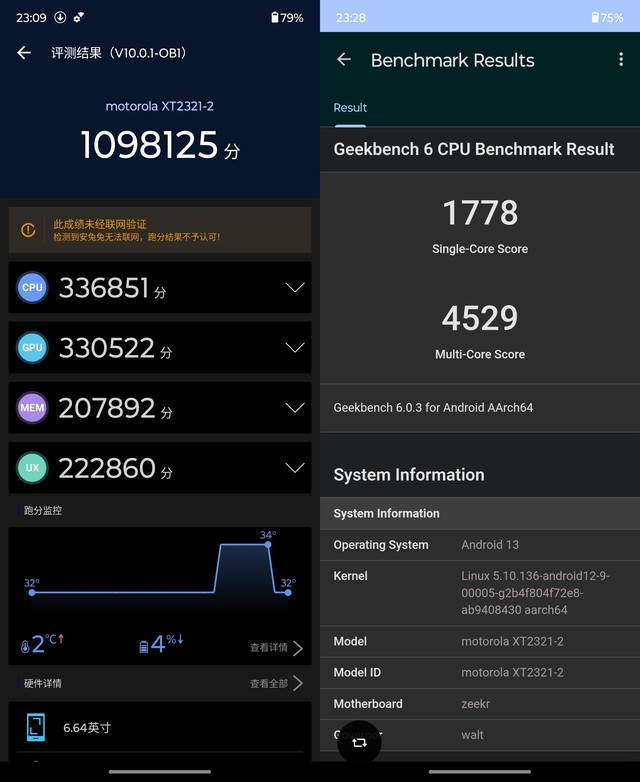The image size is (640, 782).
Task: Go back from Geekbench Benchmark Results
Action: [344, 60]
